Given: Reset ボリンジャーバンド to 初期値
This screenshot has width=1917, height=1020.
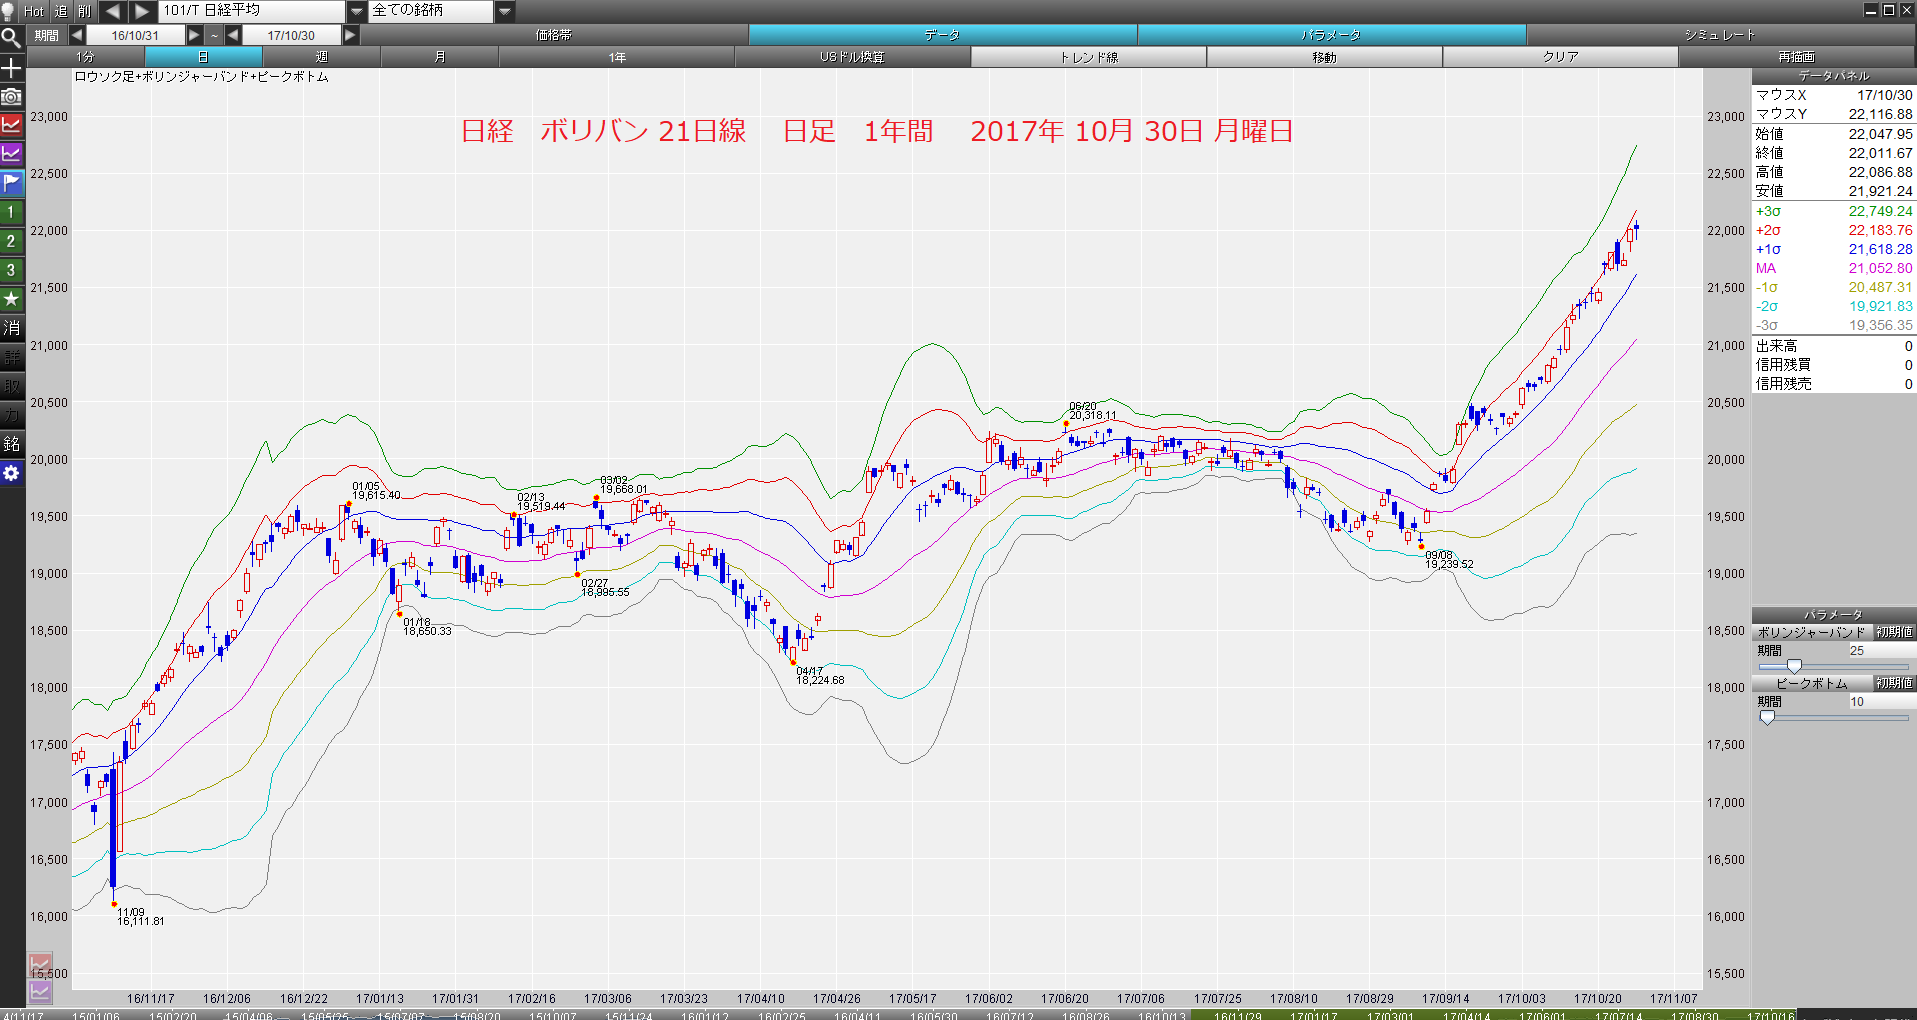Looking at the screenshot, I should pos(1894,632).
